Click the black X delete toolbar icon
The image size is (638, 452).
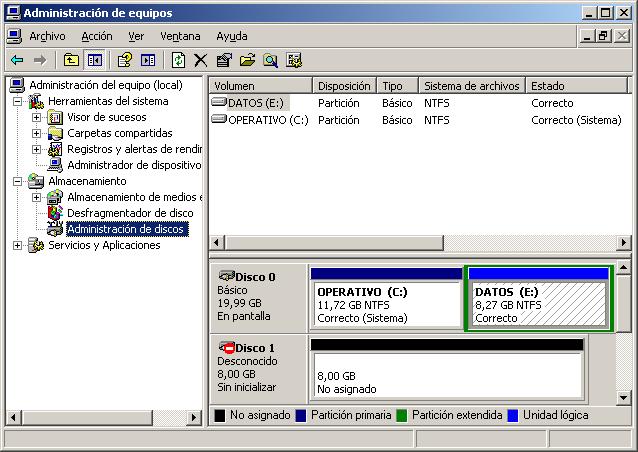point(201,60)
